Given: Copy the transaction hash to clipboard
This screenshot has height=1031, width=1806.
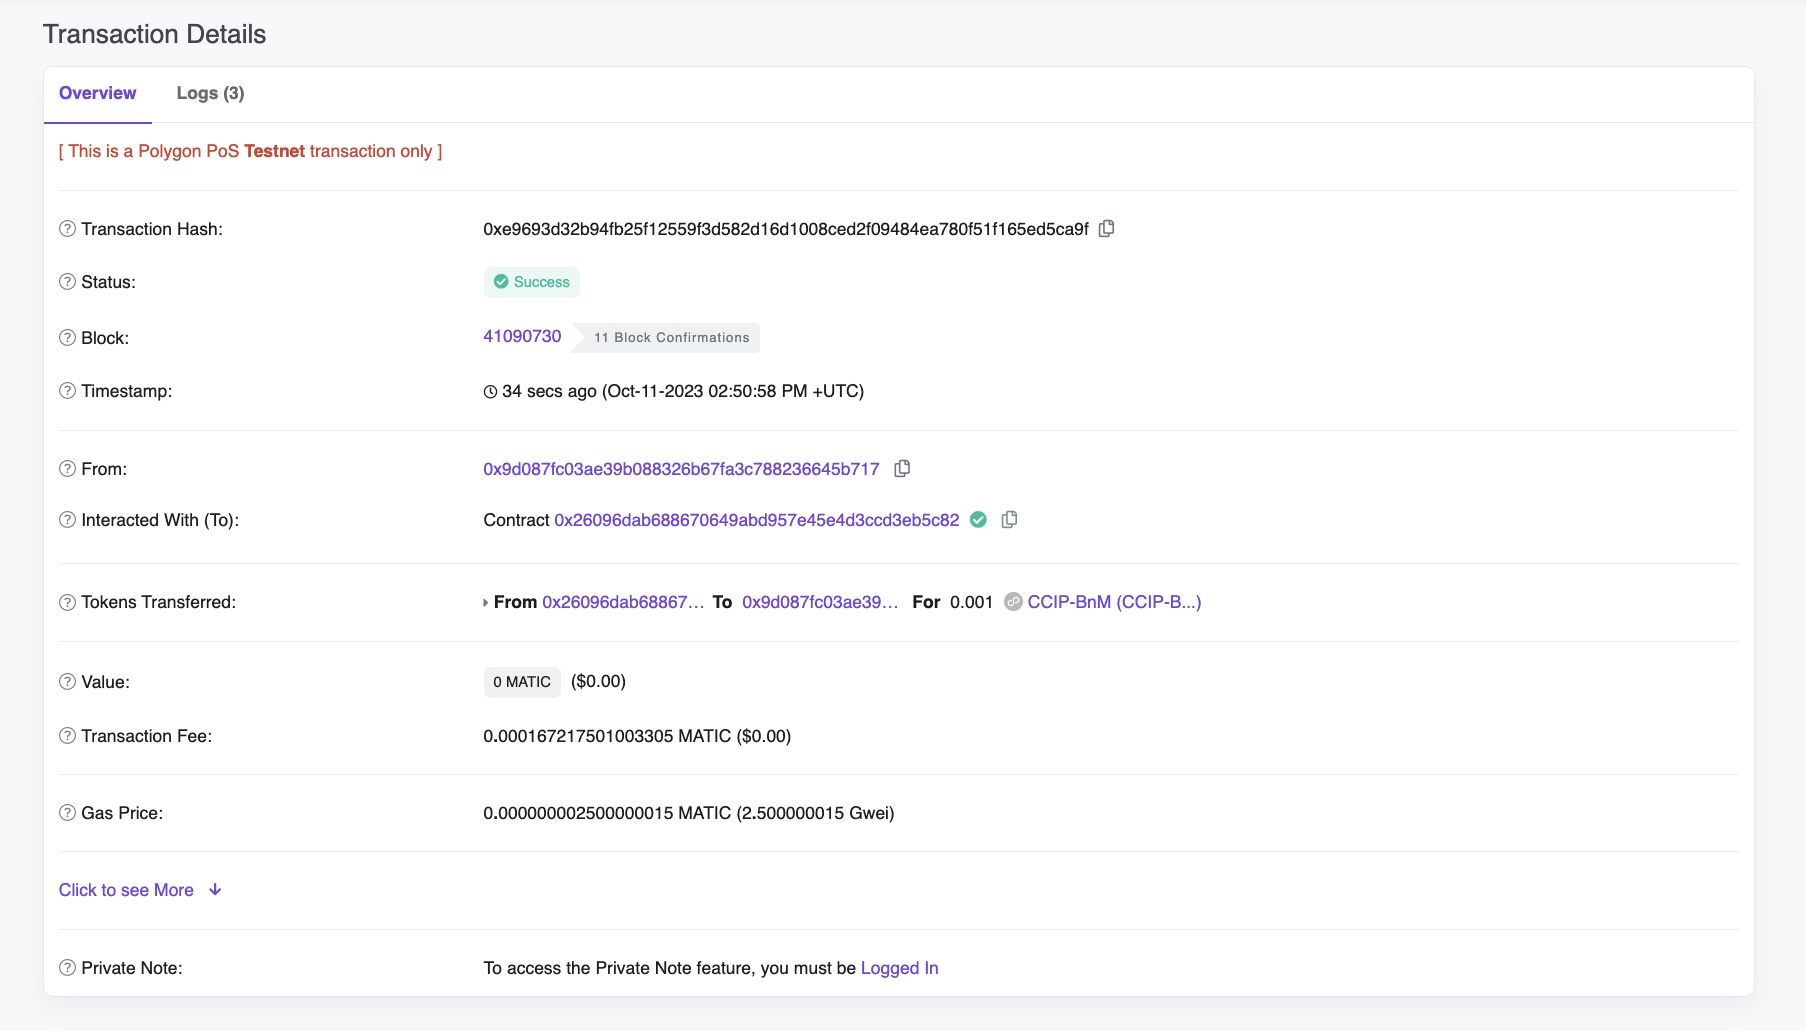Looking at the screenshot, I should 1106,229.
